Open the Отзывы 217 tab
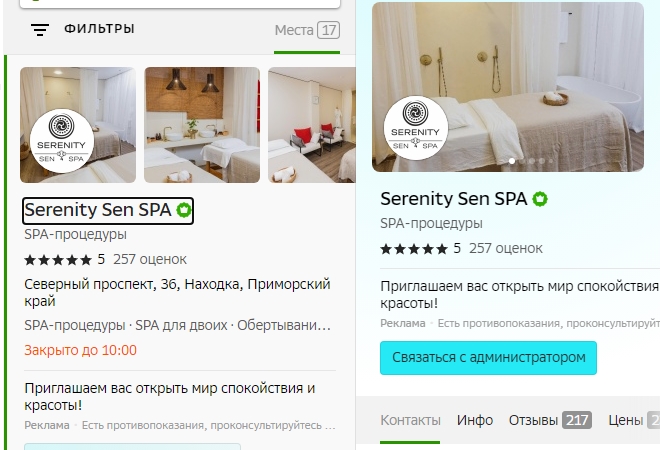This screenshot has width=660, height=450. 550,420
